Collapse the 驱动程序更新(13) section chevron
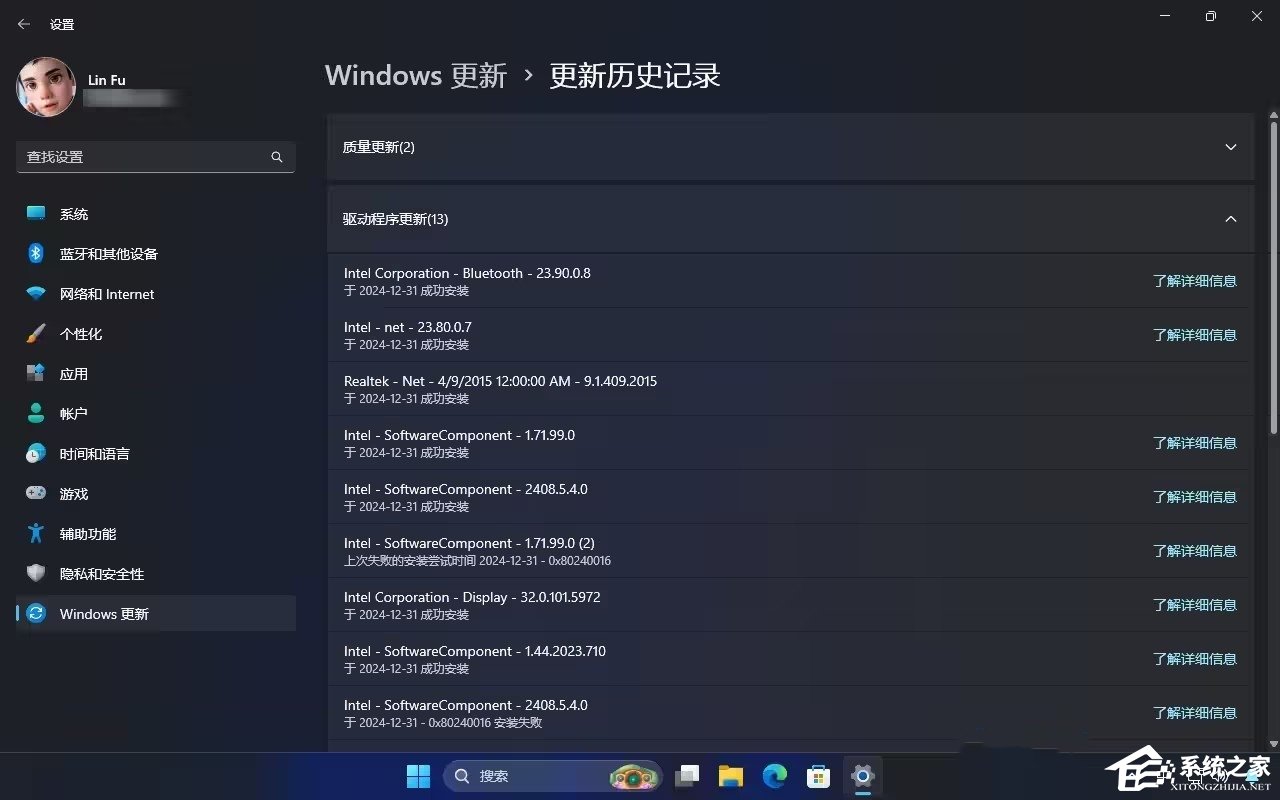This screenshot has height=800, width=1280. 1231,219
